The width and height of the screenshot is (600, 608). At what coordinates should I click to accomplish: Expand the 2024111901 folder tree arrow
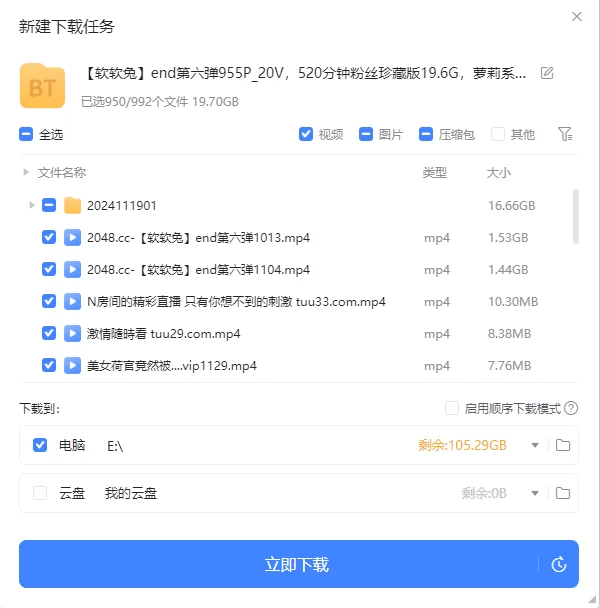click(x=32, y=206)
